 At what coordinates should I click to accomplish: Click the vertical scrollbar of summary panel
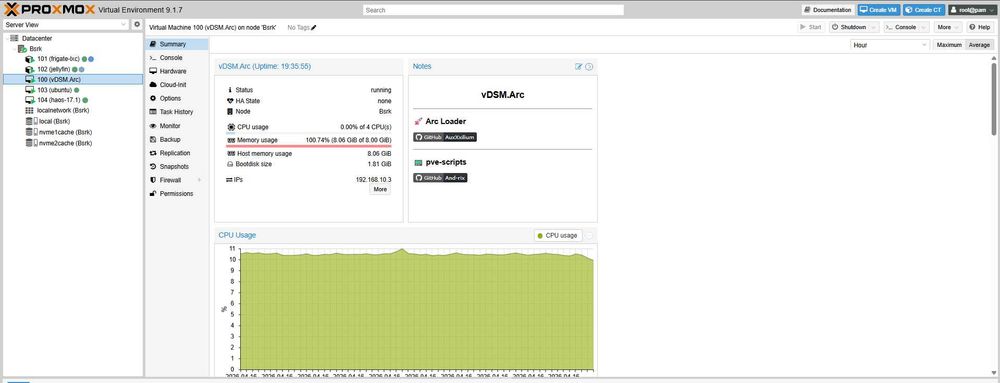pos(994,99)
